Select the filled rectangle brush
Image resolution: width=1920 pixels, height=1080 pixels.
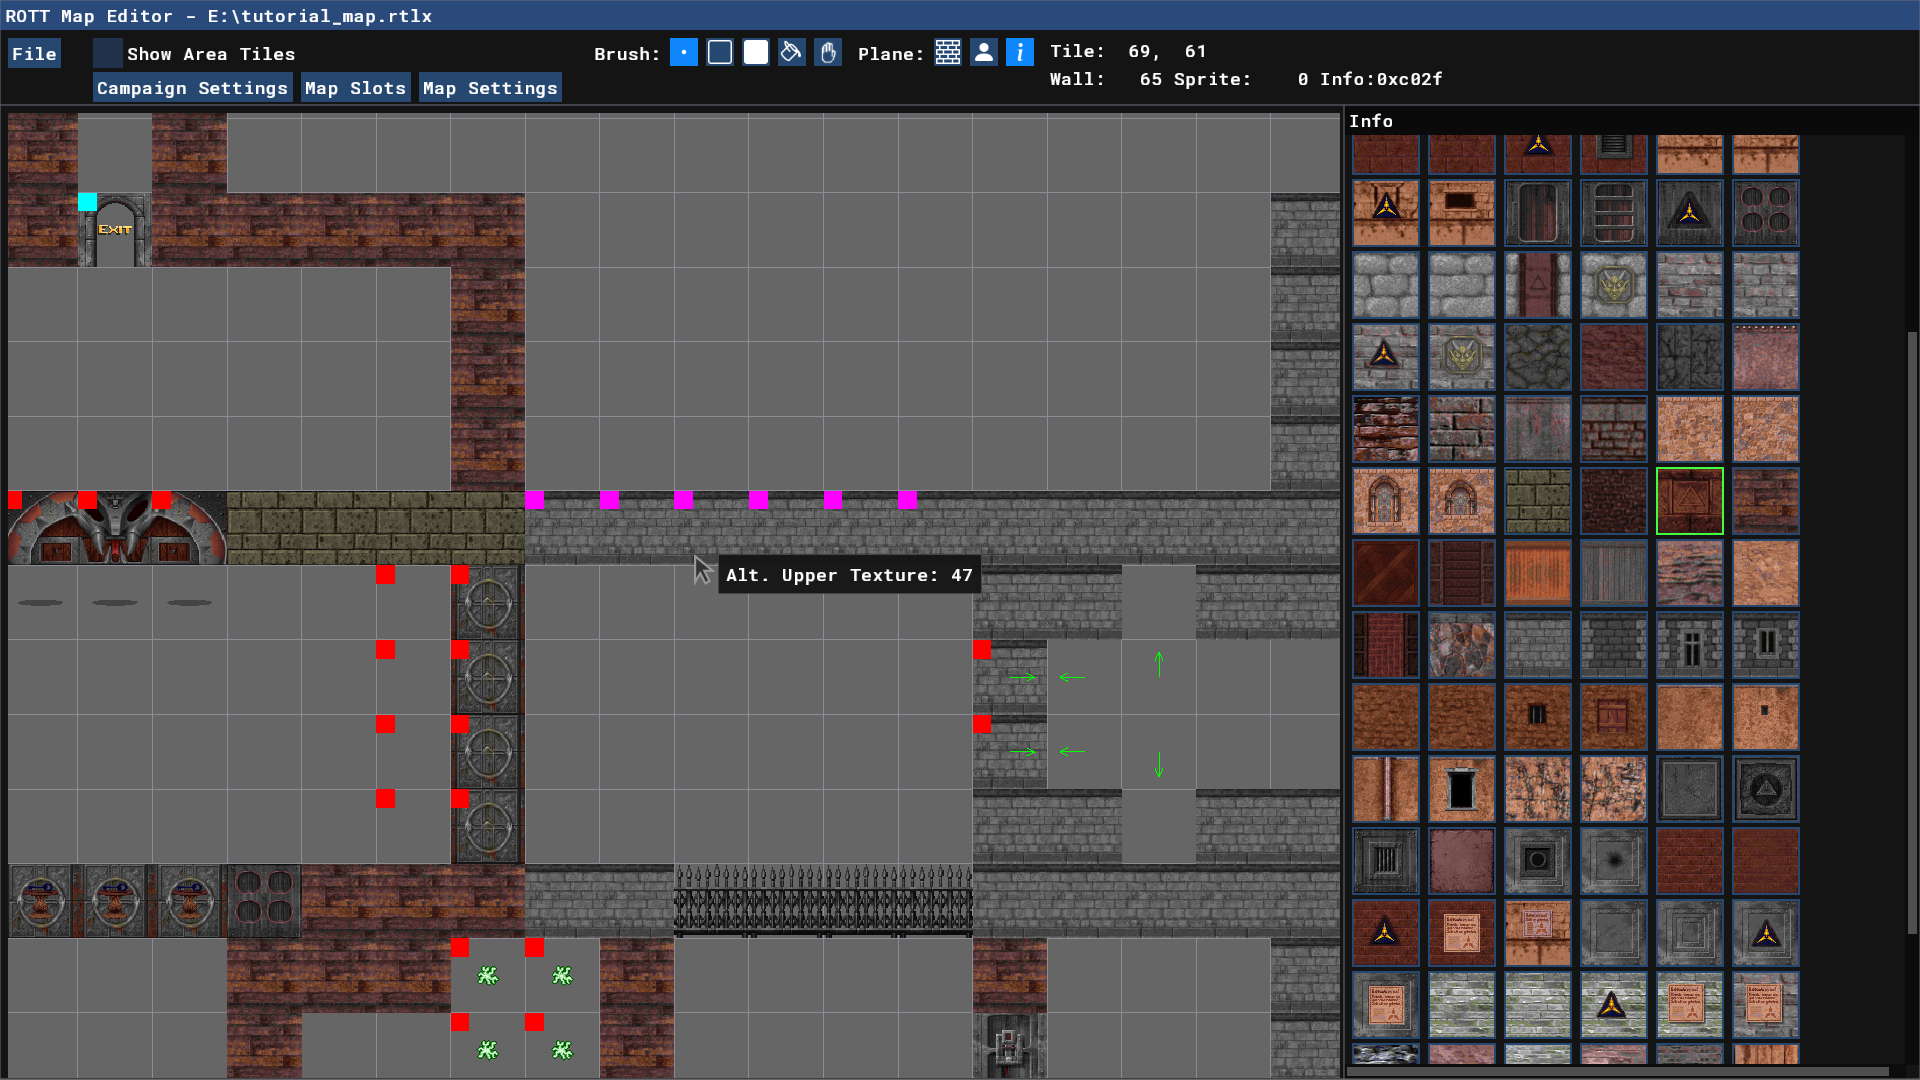(x=756, y=53)
